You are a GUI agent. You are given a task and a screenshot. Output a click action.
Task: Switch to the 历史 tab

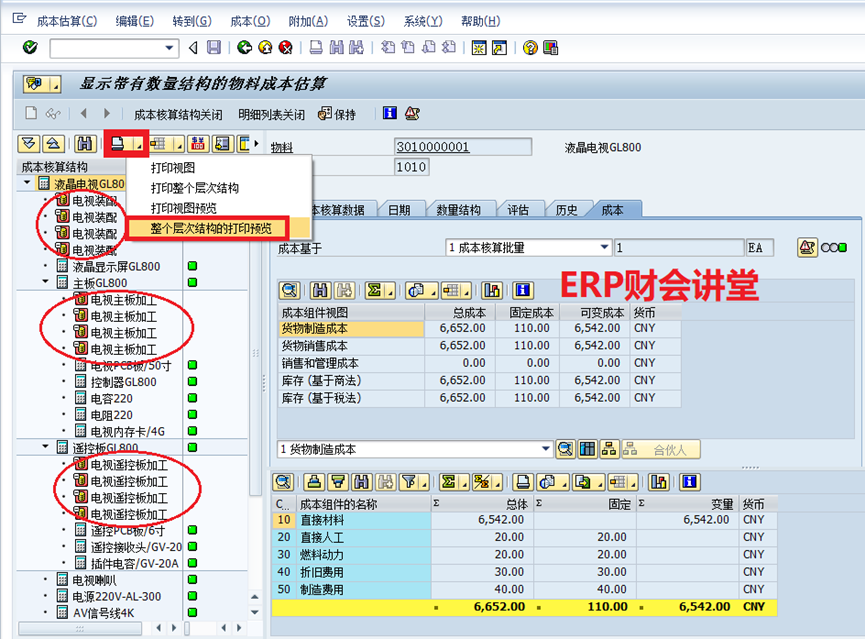tap(566, 210)
